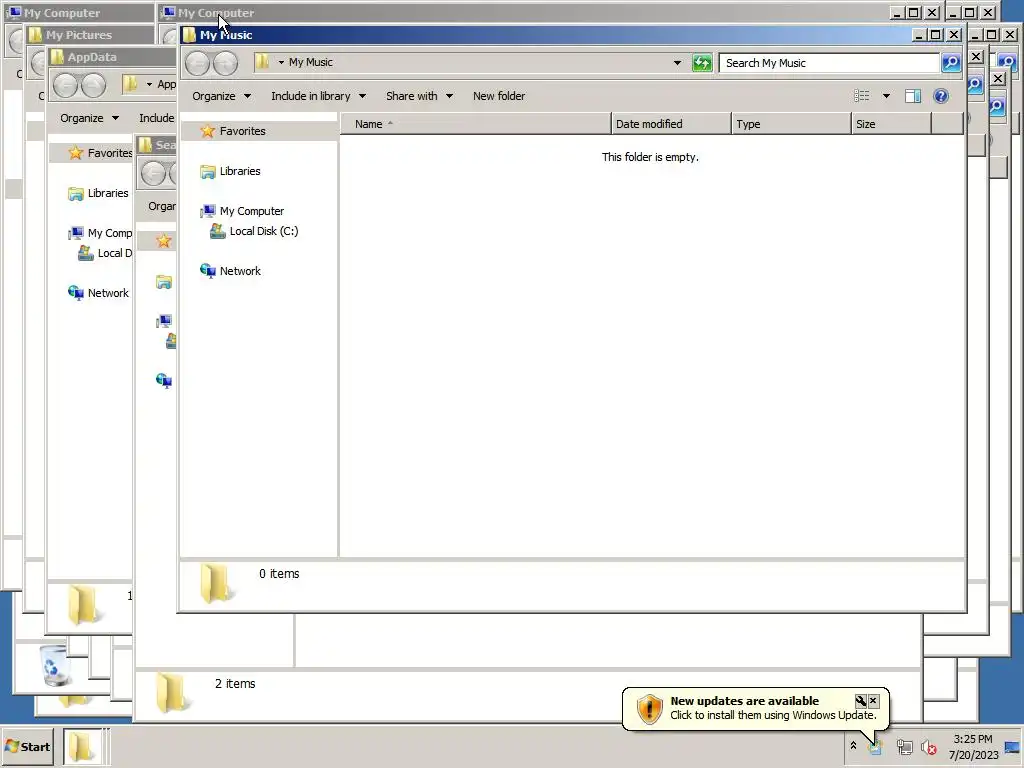The width and height of the screenshot is (1024, 768).
Task: Select My Computer in AppData navigation pane
Action: coord(100,233)
